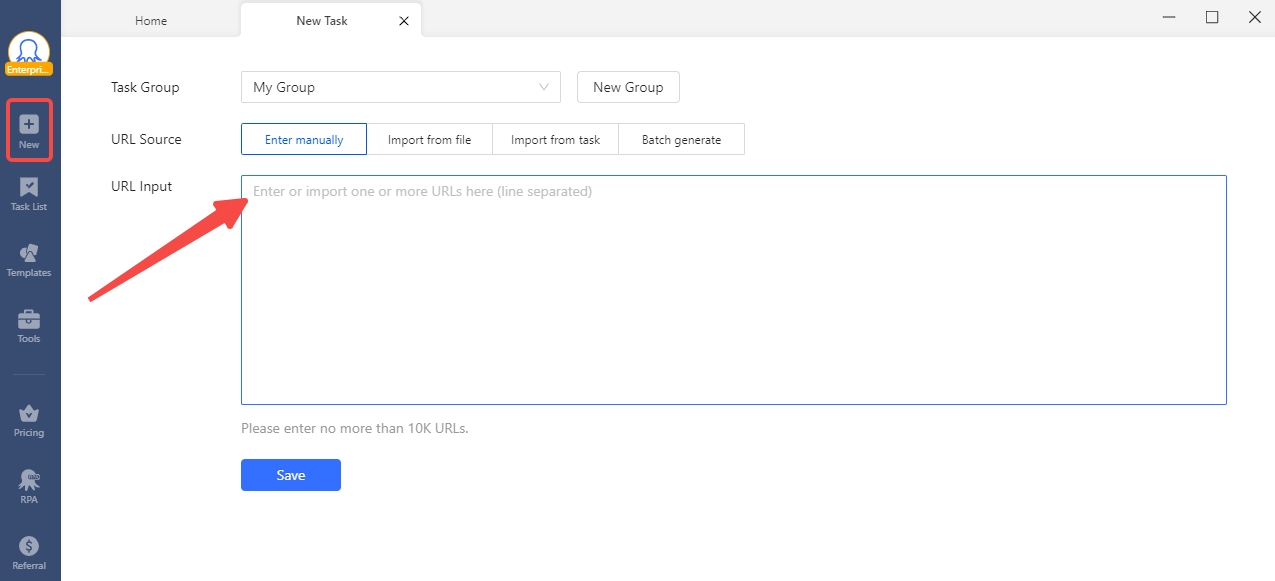Open the RPA robot icon
Viewport: 1275px width, 581px height.
(29, 480)
